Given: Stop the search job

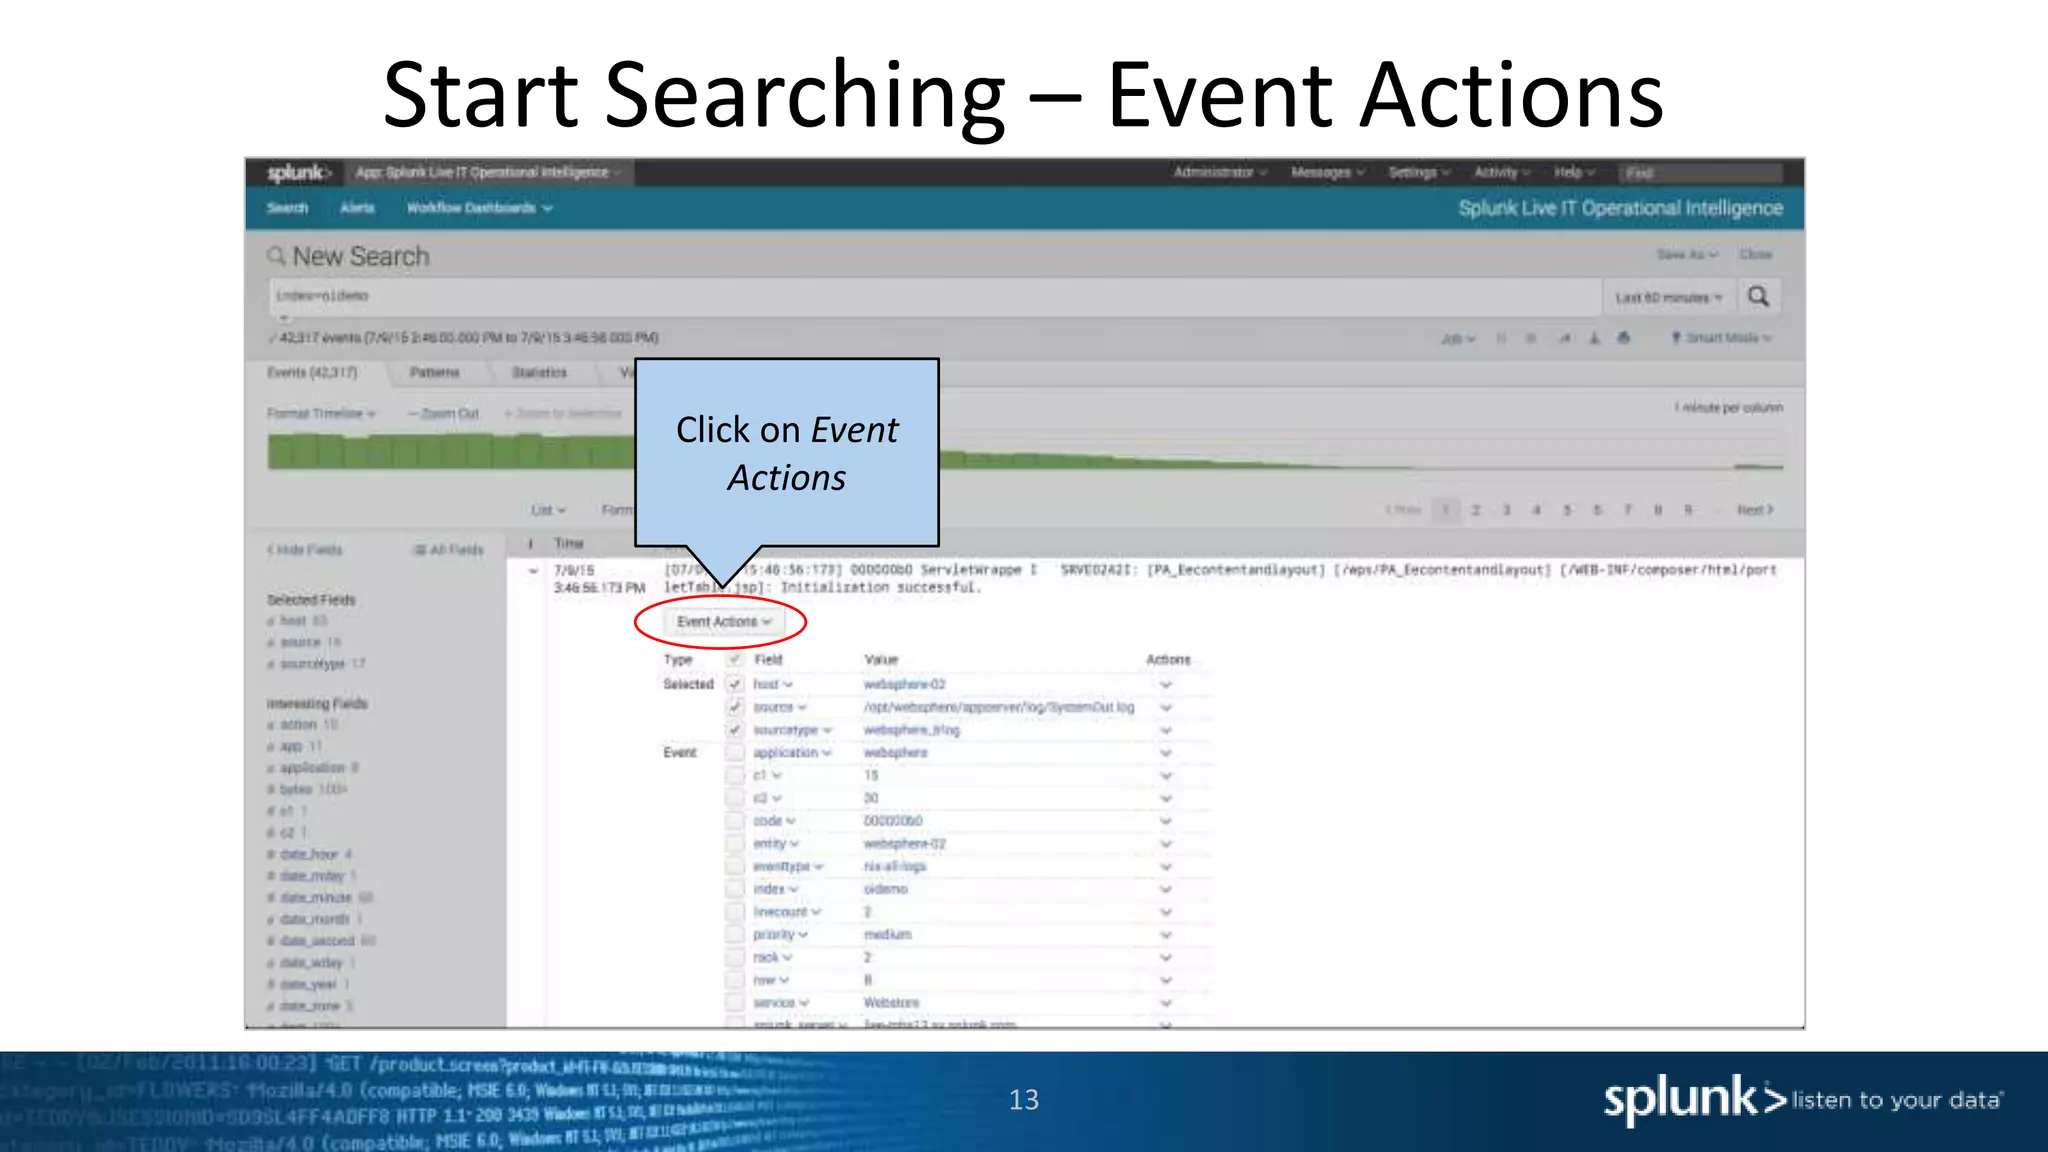Looking at the screenshot, I should 1531,338.
